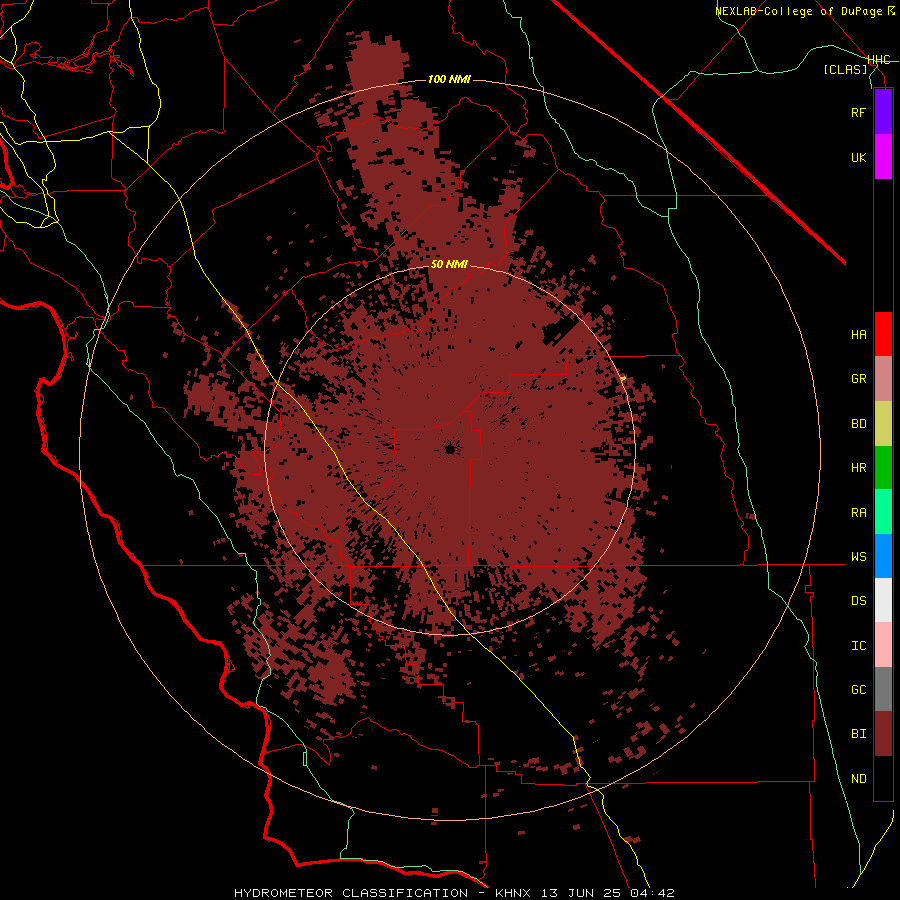Image resolution: width=900 pixels, height=900 pixels.
Task: Click the NEXLAB-College of DuPage credit text
Action: [x=804, y=11]
